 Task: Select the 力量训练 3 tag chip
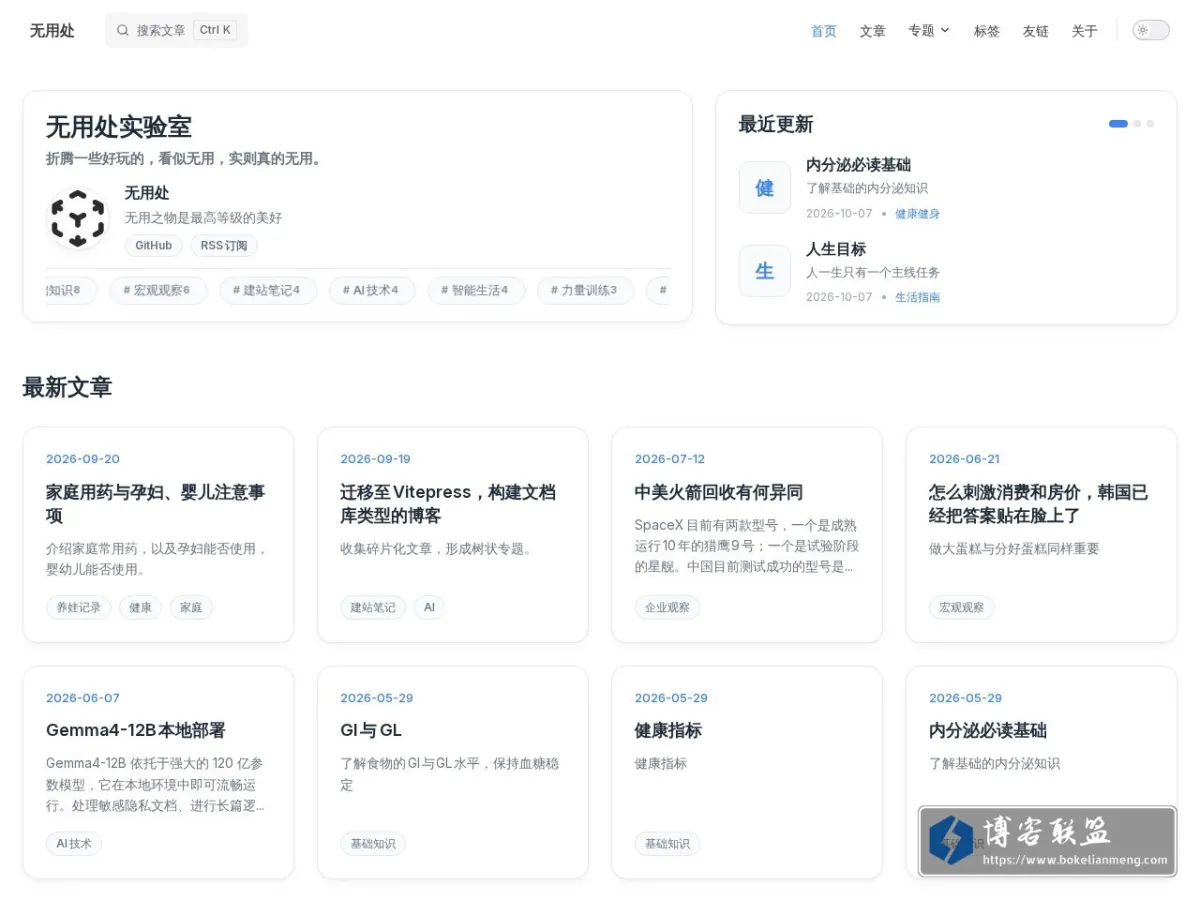click(585, 290)
